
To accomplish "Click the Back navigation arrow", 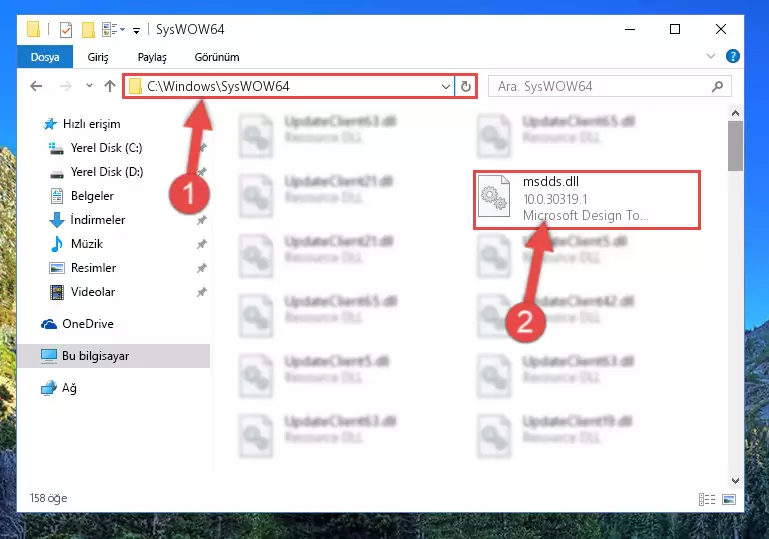I will coord(36,86).
